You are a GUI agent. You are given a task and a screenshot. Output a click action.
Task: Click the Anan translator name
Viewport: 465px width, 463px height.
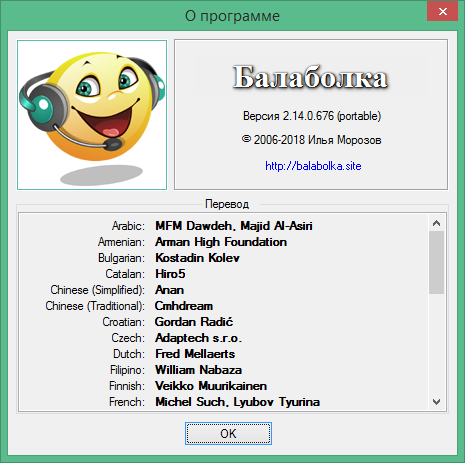tap(169, 290)
